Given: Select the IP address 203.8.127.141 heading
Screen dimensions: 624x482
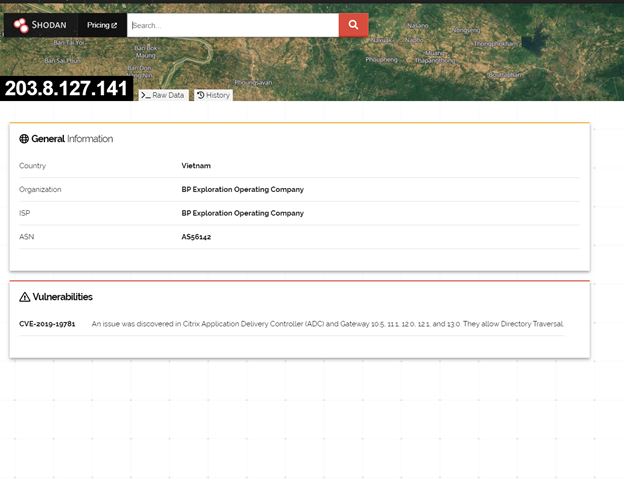Looking at the screenshot, I should click(66, 88).
